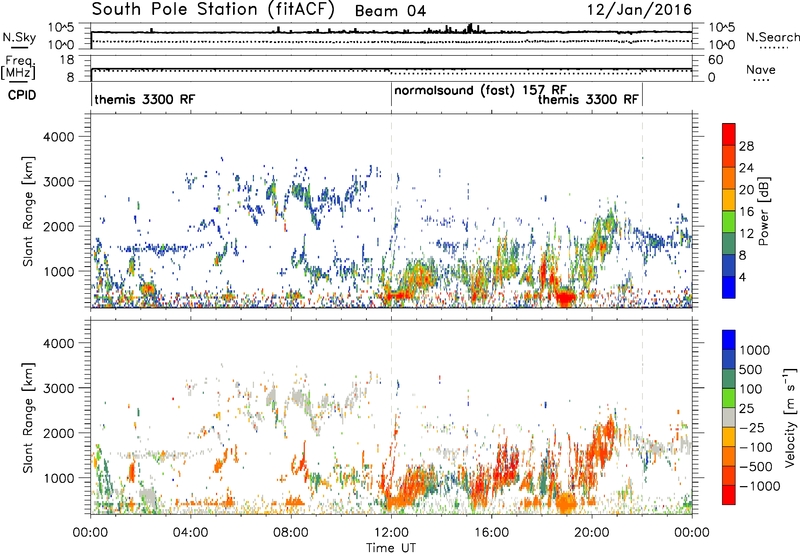This screenshot has height=554, width=800.
Task: Click the 'Power [dB]' colorbar label
Action: tap(764, 211)
